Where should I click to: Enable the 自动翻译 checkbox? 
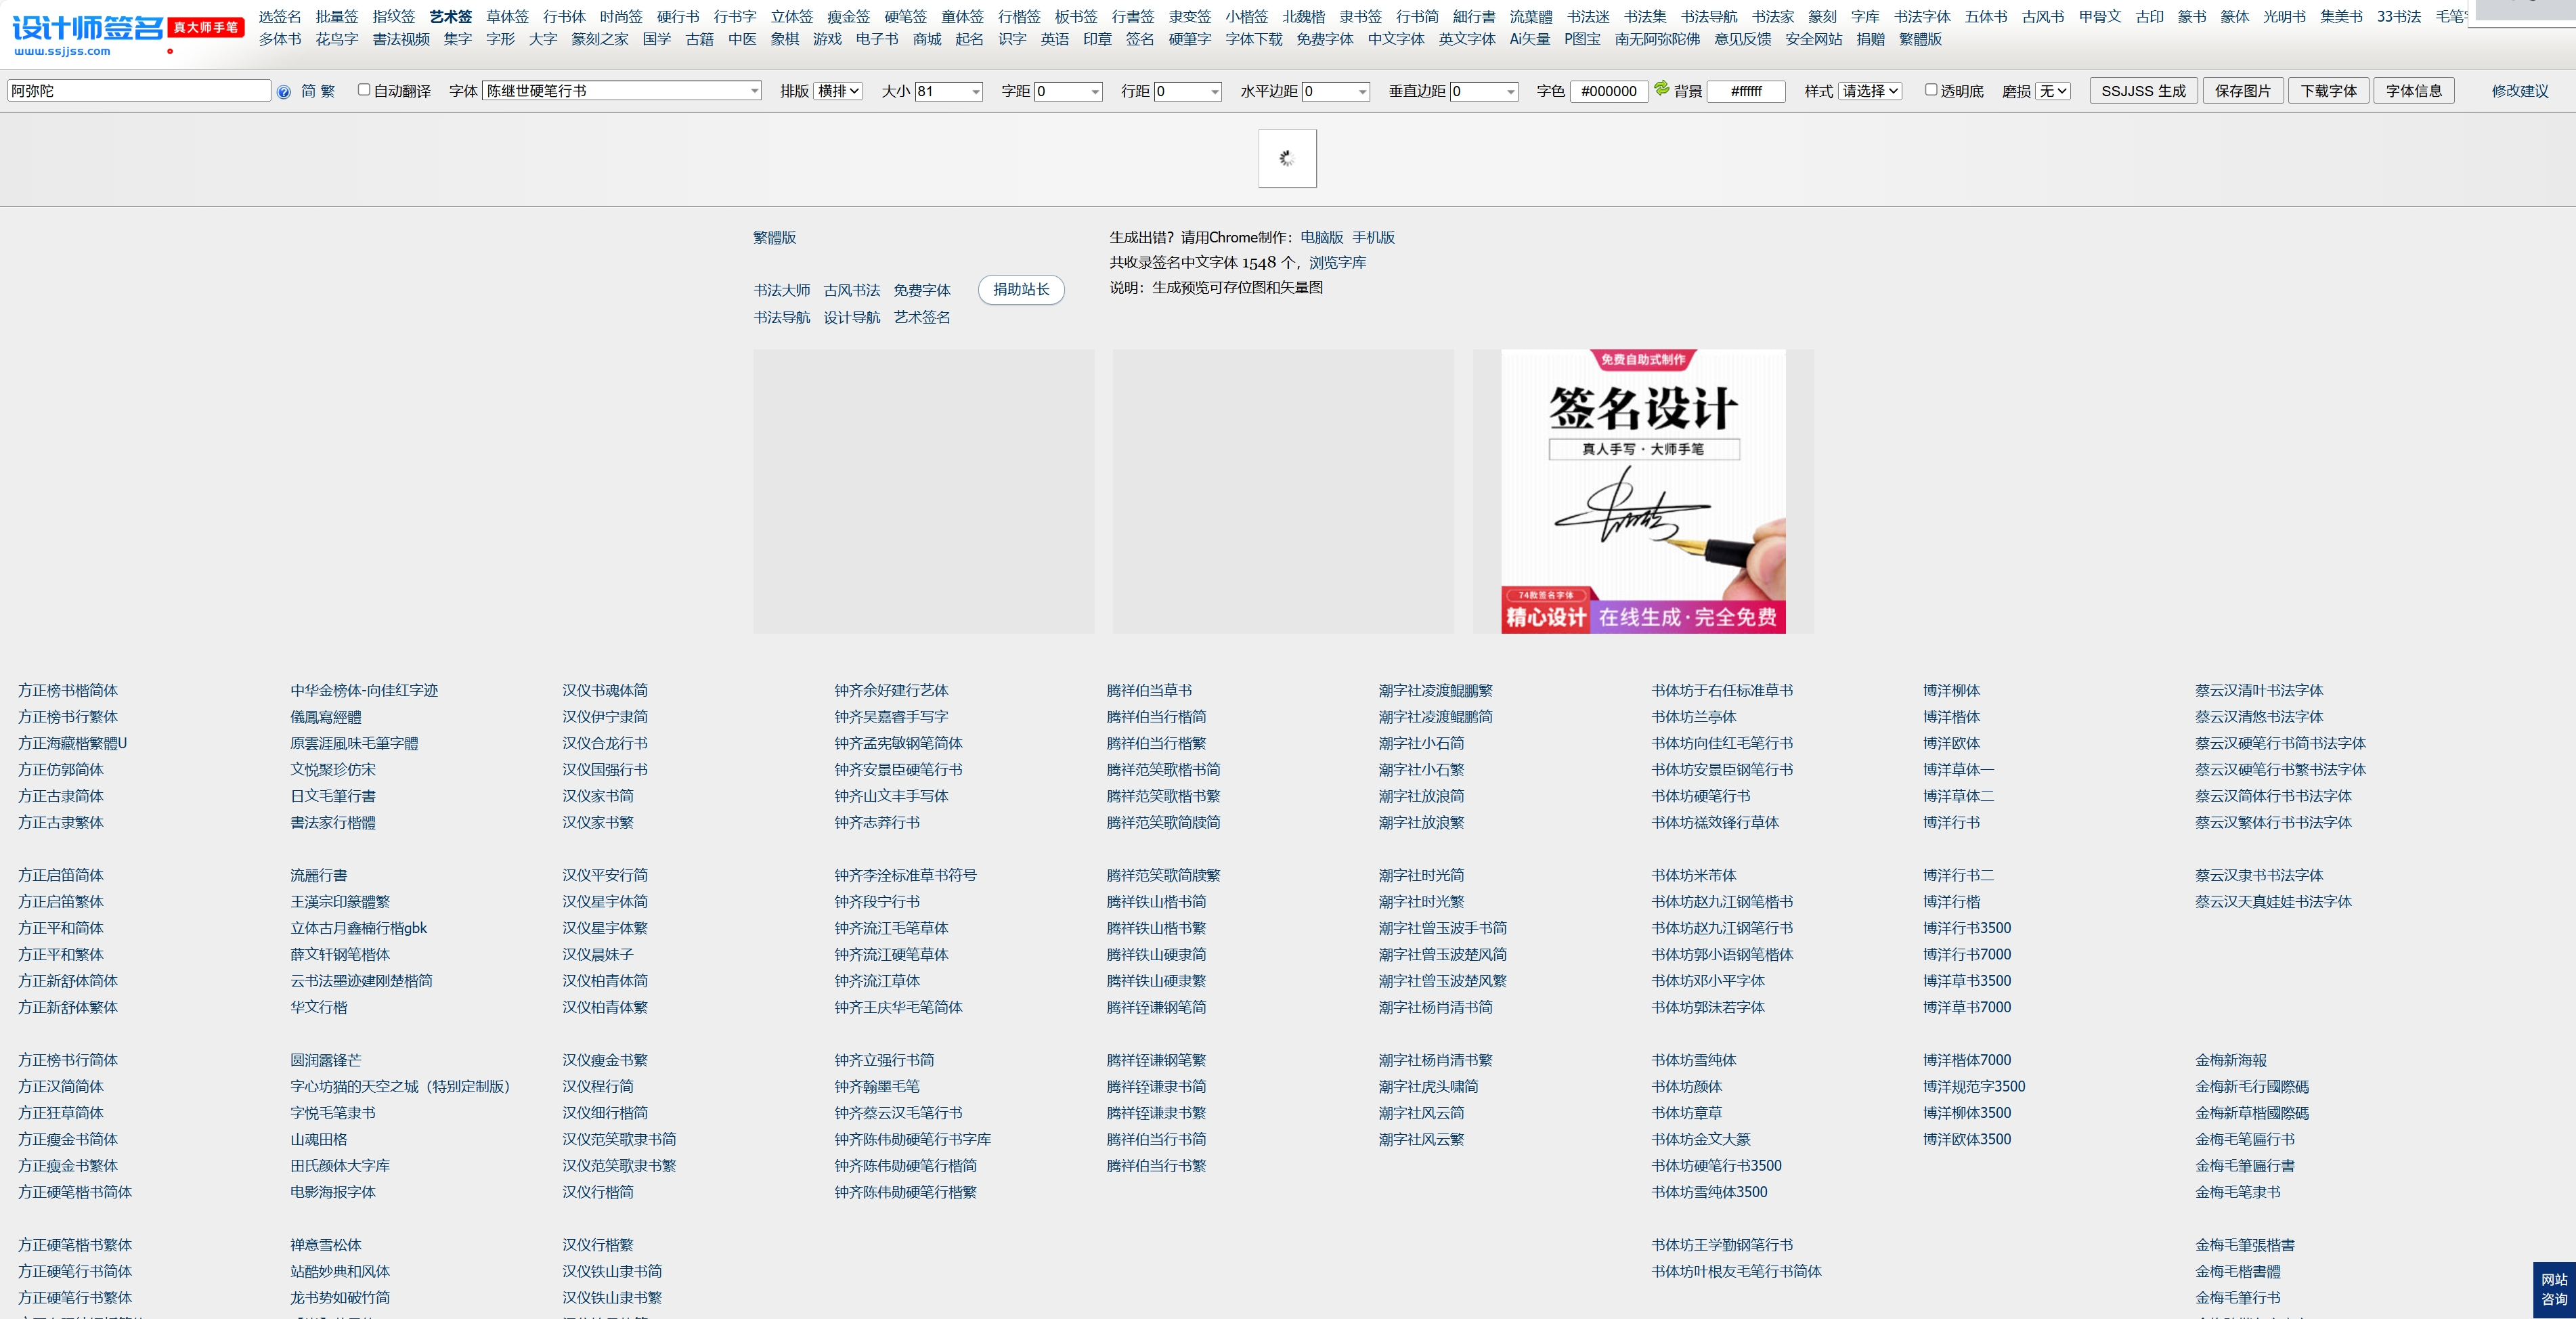pyautogui.click(x=364, y=90)
